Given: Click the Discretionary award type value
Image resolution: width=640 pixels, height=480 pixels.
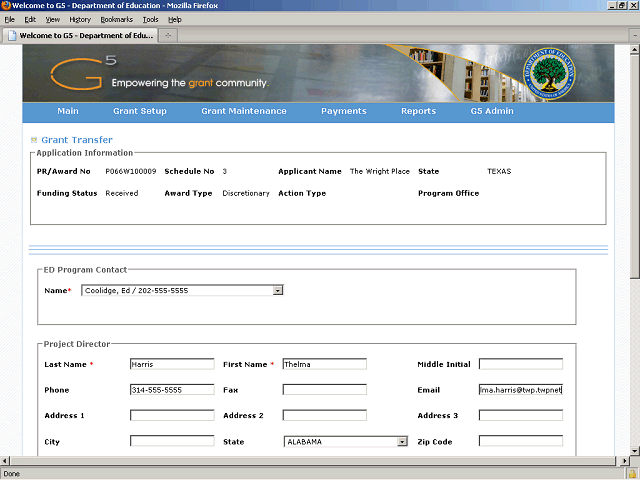Looking at the screenshot, I should click(246, 193).
